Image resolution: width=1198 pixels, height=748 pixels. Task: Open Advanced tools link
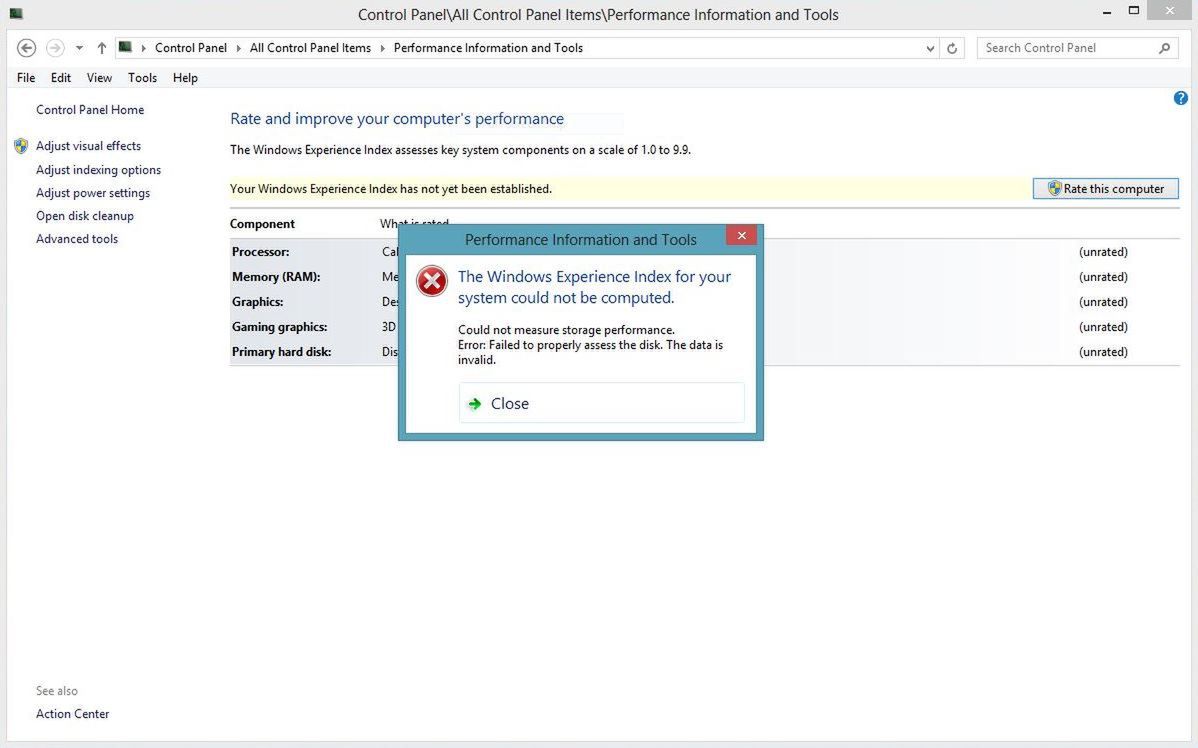(77, 239)
